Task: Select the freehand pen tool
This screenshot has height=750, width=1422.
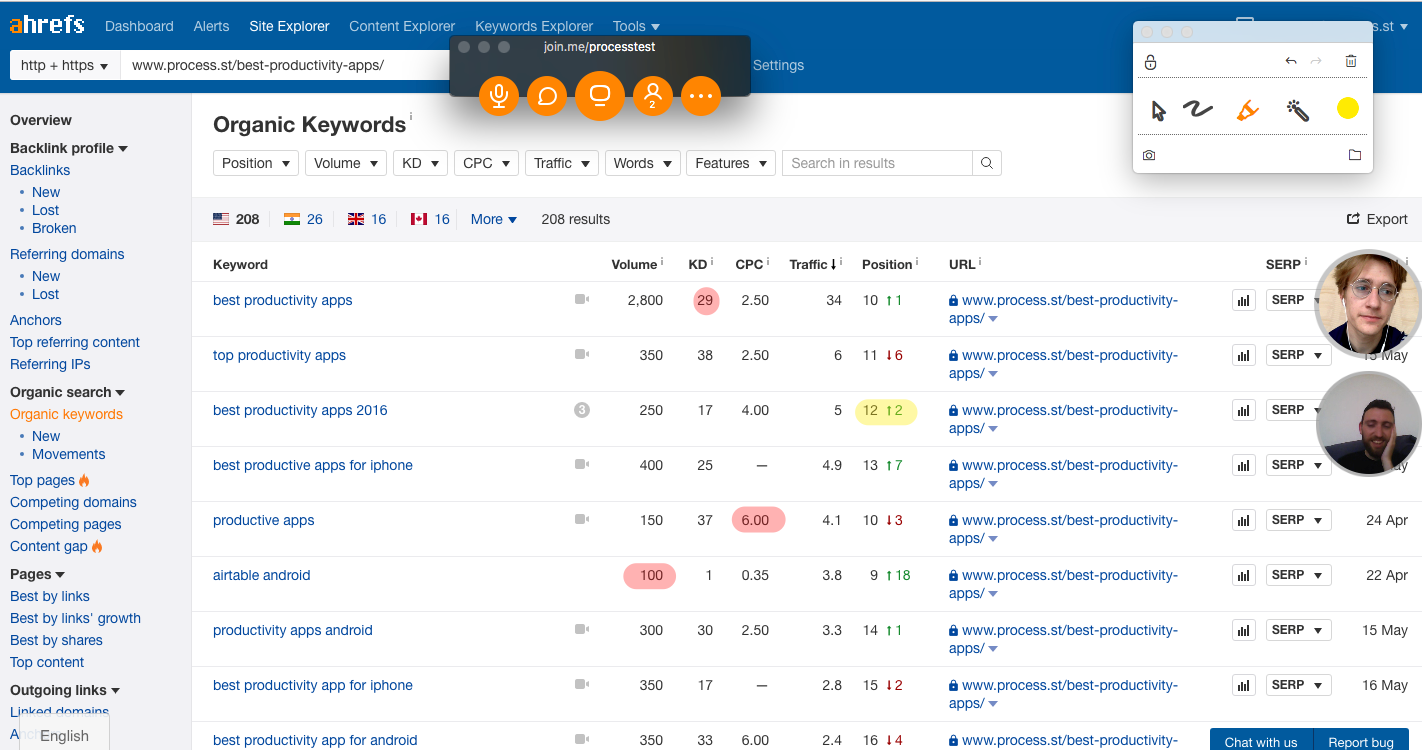Action: tap(1197, 109)
